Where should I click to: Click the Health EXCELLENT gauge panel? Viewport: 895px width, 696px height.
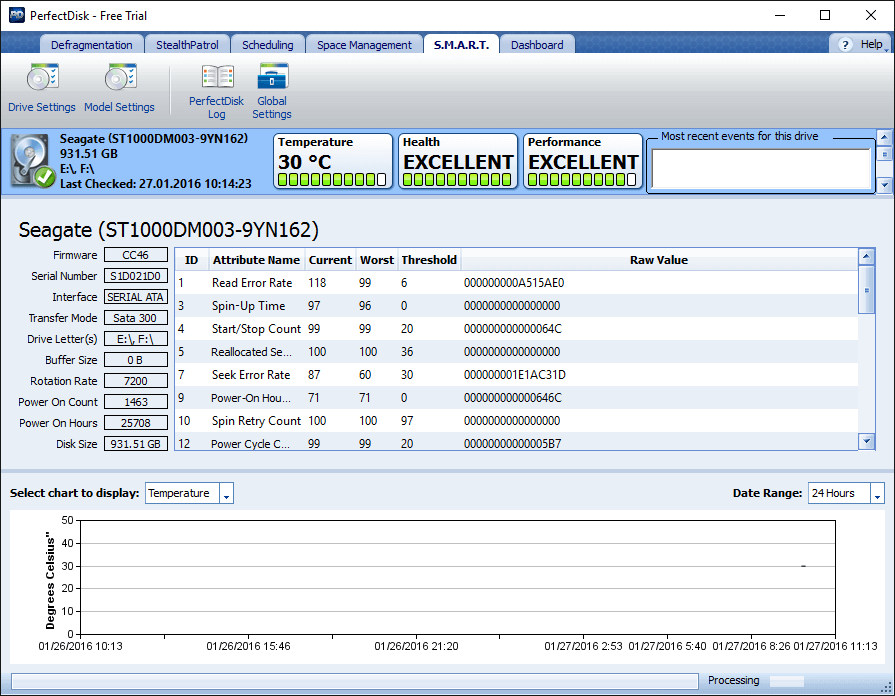tap(458, 161)
